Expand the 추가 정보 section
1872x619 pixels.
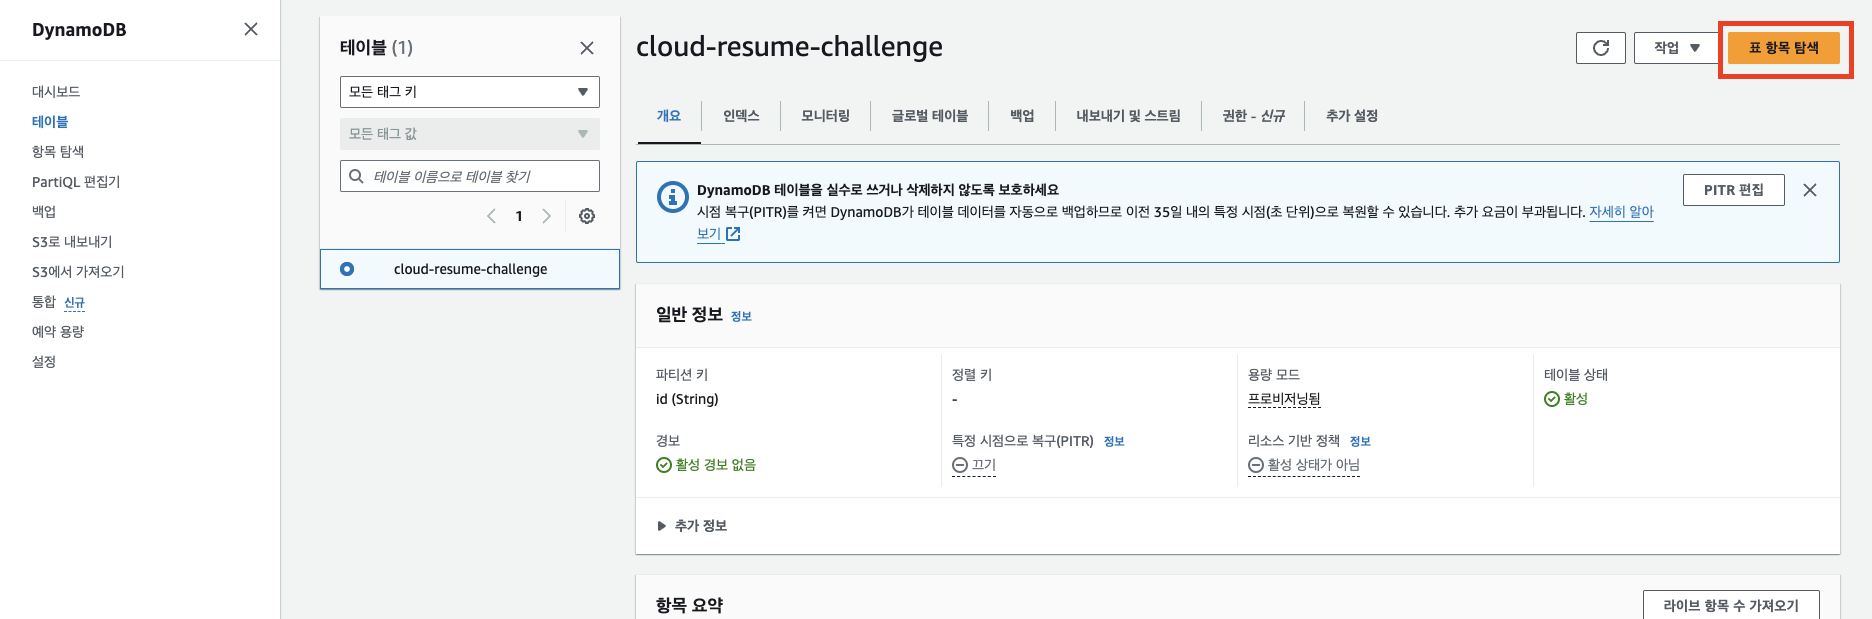692,526
